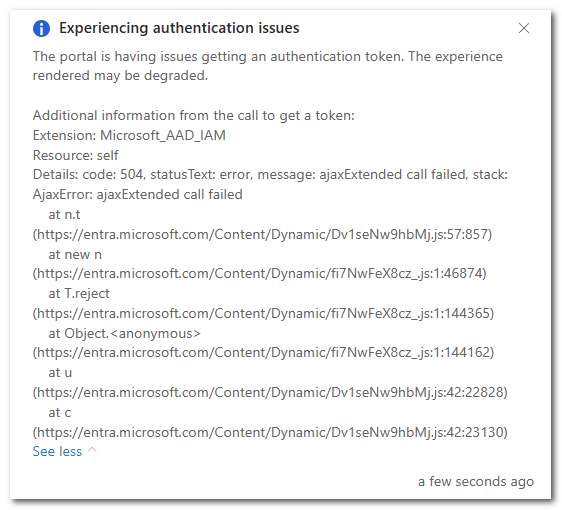Image resolution: width=562 pixels, height=510 pixels.
Task: Click 'The portal is having issues' message
Action: pos(268,66)
